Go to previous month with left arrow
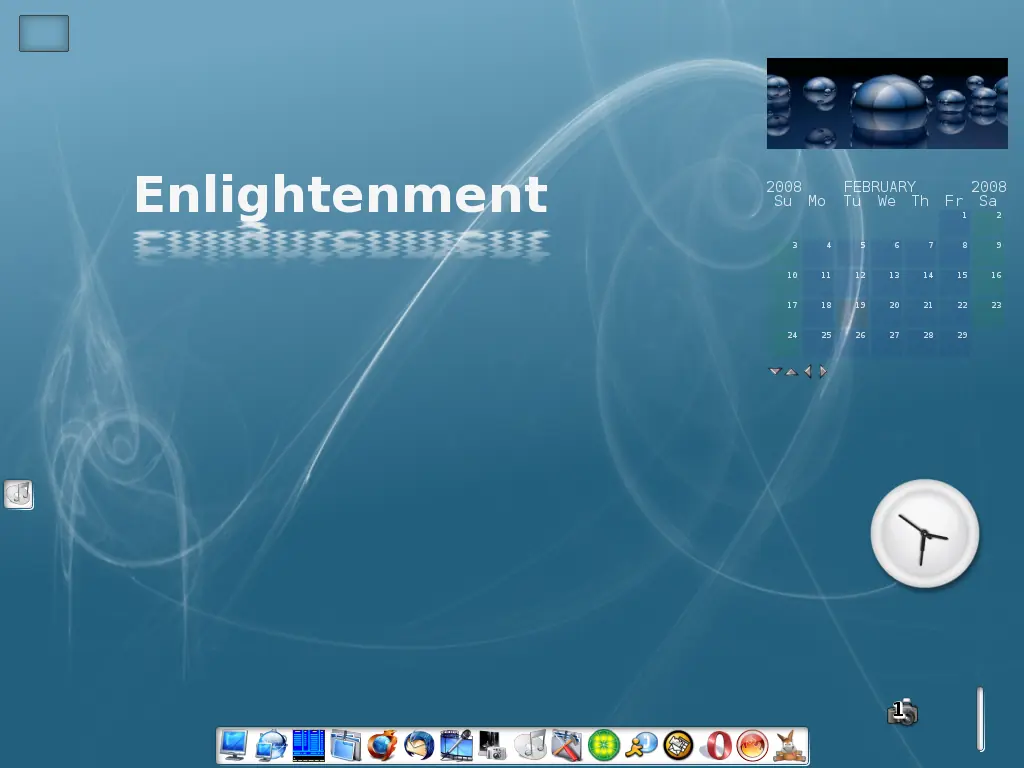The image size is (1024, 768). click(808, 371)
